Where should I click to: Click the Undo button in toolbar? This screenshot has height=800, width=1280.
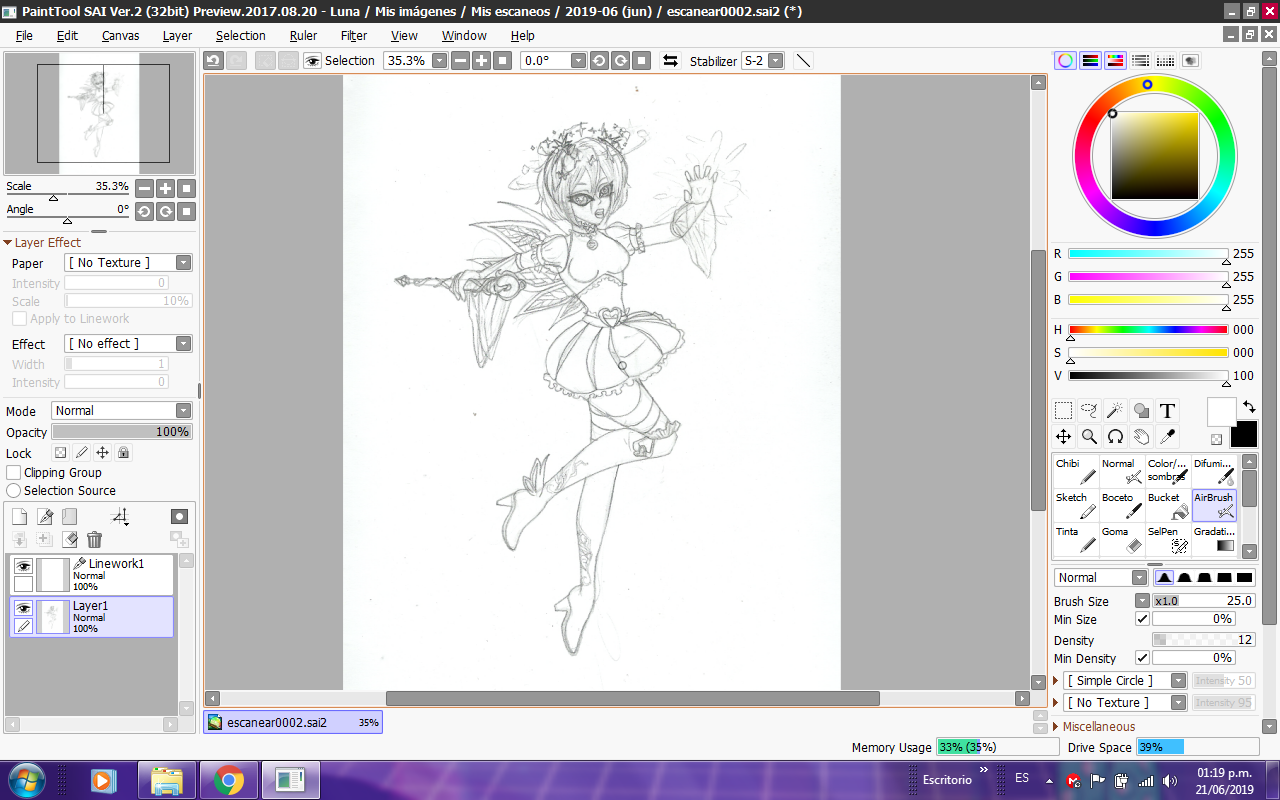[x=213, y=61]
